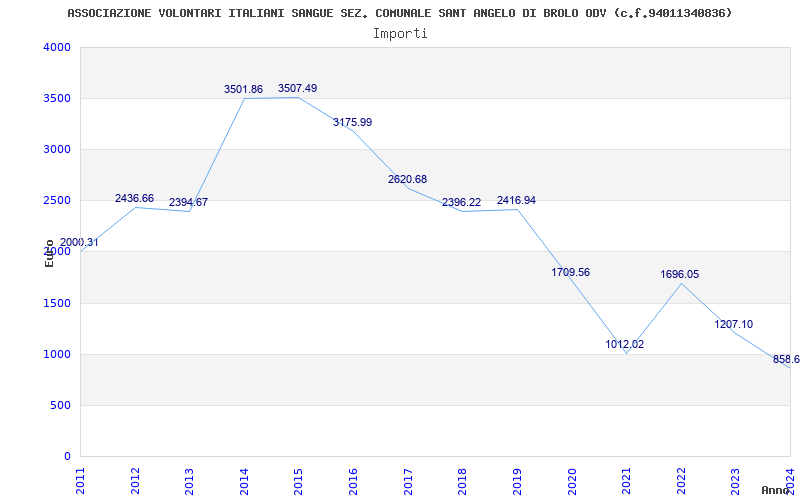
Task: Click y-axis tick label 1500
Action: coord(57,304)
